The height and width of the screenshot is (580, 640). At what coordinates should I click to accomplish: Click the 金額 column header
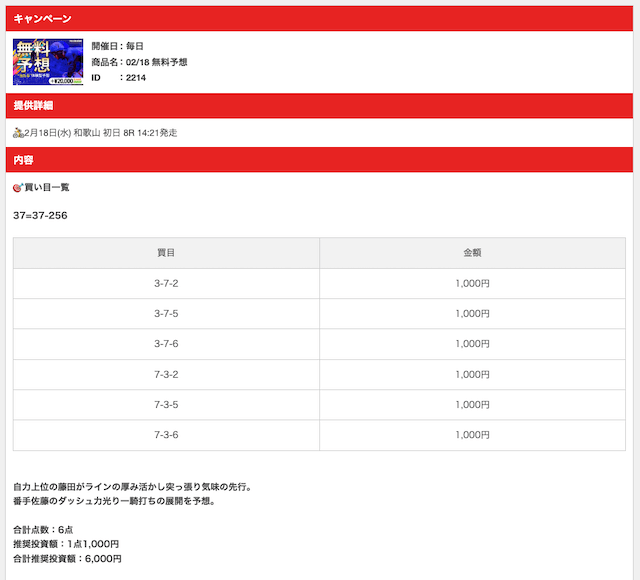pos(472,253)
